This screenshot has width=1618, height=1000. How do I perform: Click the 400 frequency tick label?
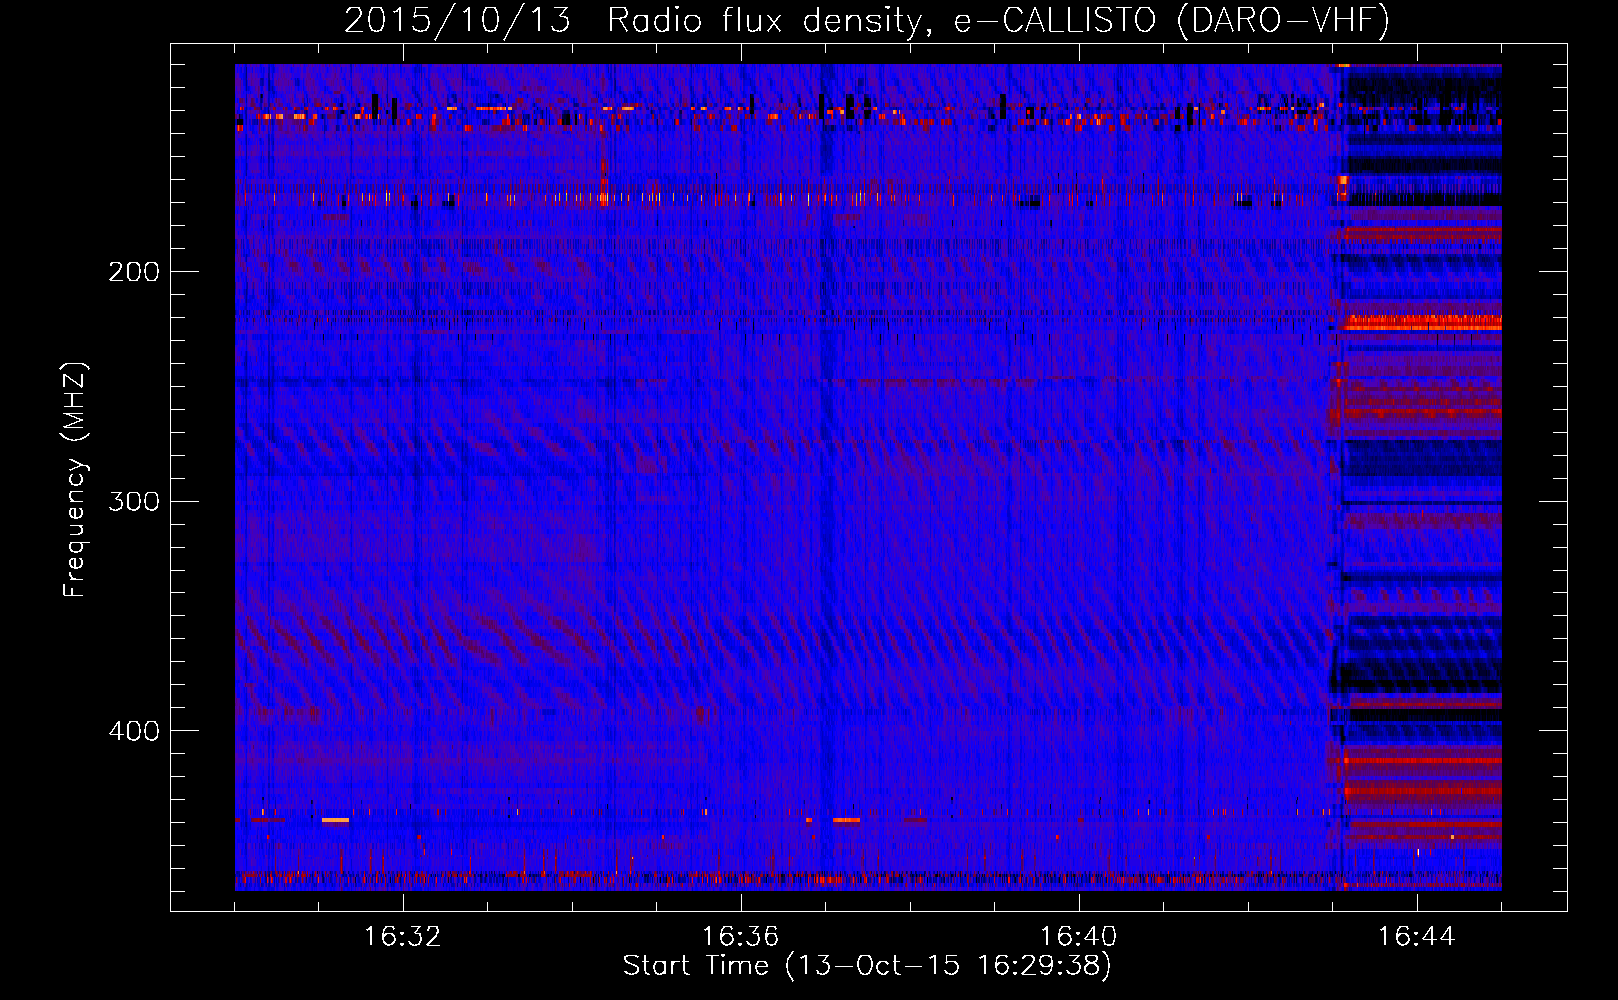[134, 731]
